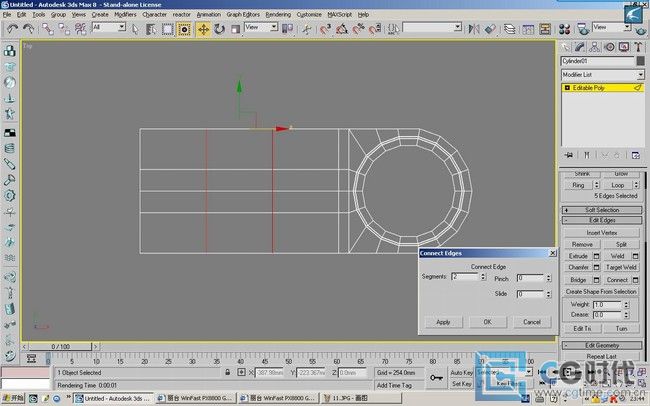Image resolution: width=650 pixels, height=406 pixels.
Task: Choose the Bind to Space Warp tool
Action: (80, 29)
